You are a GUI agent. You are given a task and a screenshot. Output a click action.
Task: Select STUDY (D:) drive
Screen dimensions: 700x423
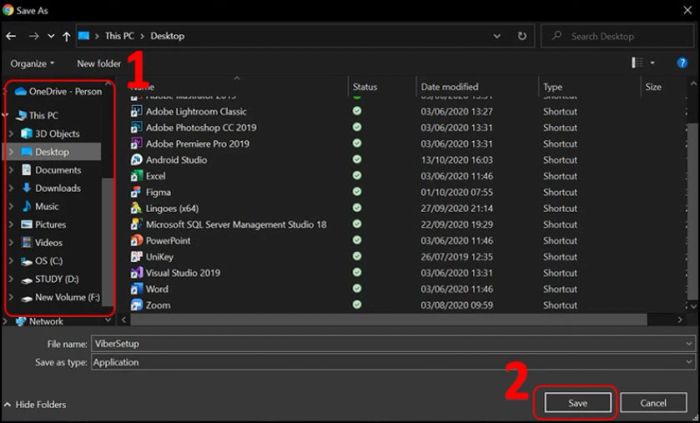[50, 279]
